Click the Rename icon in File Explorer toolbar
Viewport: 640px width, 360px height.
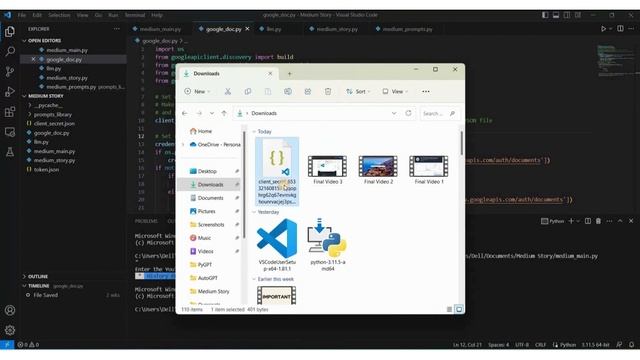(x=288, y=91)
